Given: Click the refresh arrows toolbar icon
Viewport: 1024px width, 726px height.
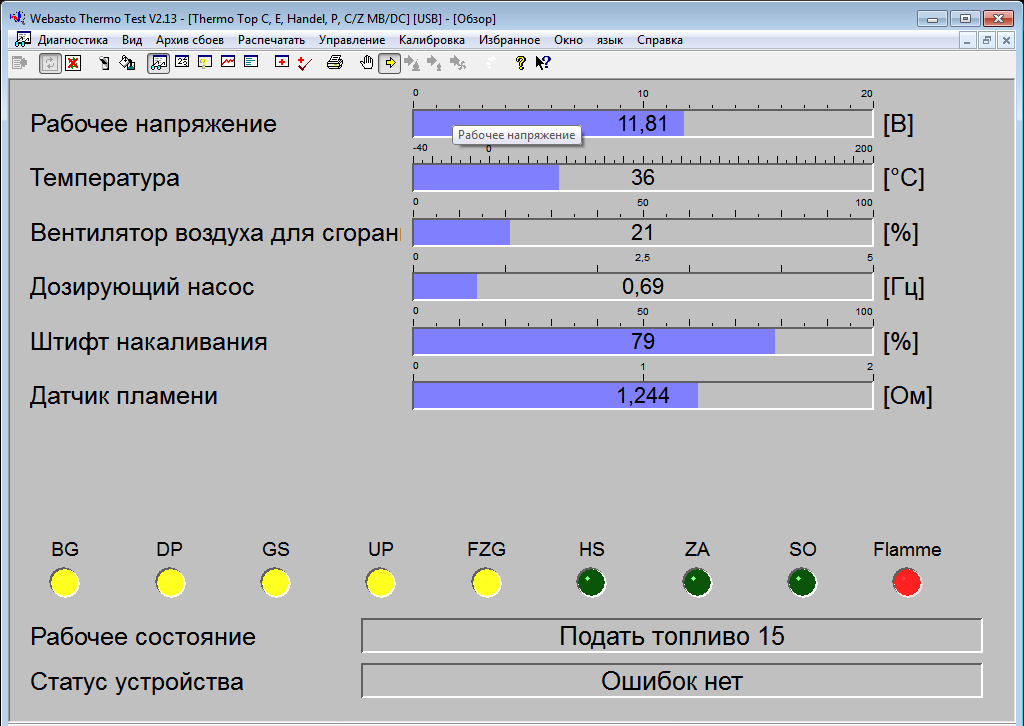Looking at the screenshot, I should pyautogui.click(x=50, y=63).
